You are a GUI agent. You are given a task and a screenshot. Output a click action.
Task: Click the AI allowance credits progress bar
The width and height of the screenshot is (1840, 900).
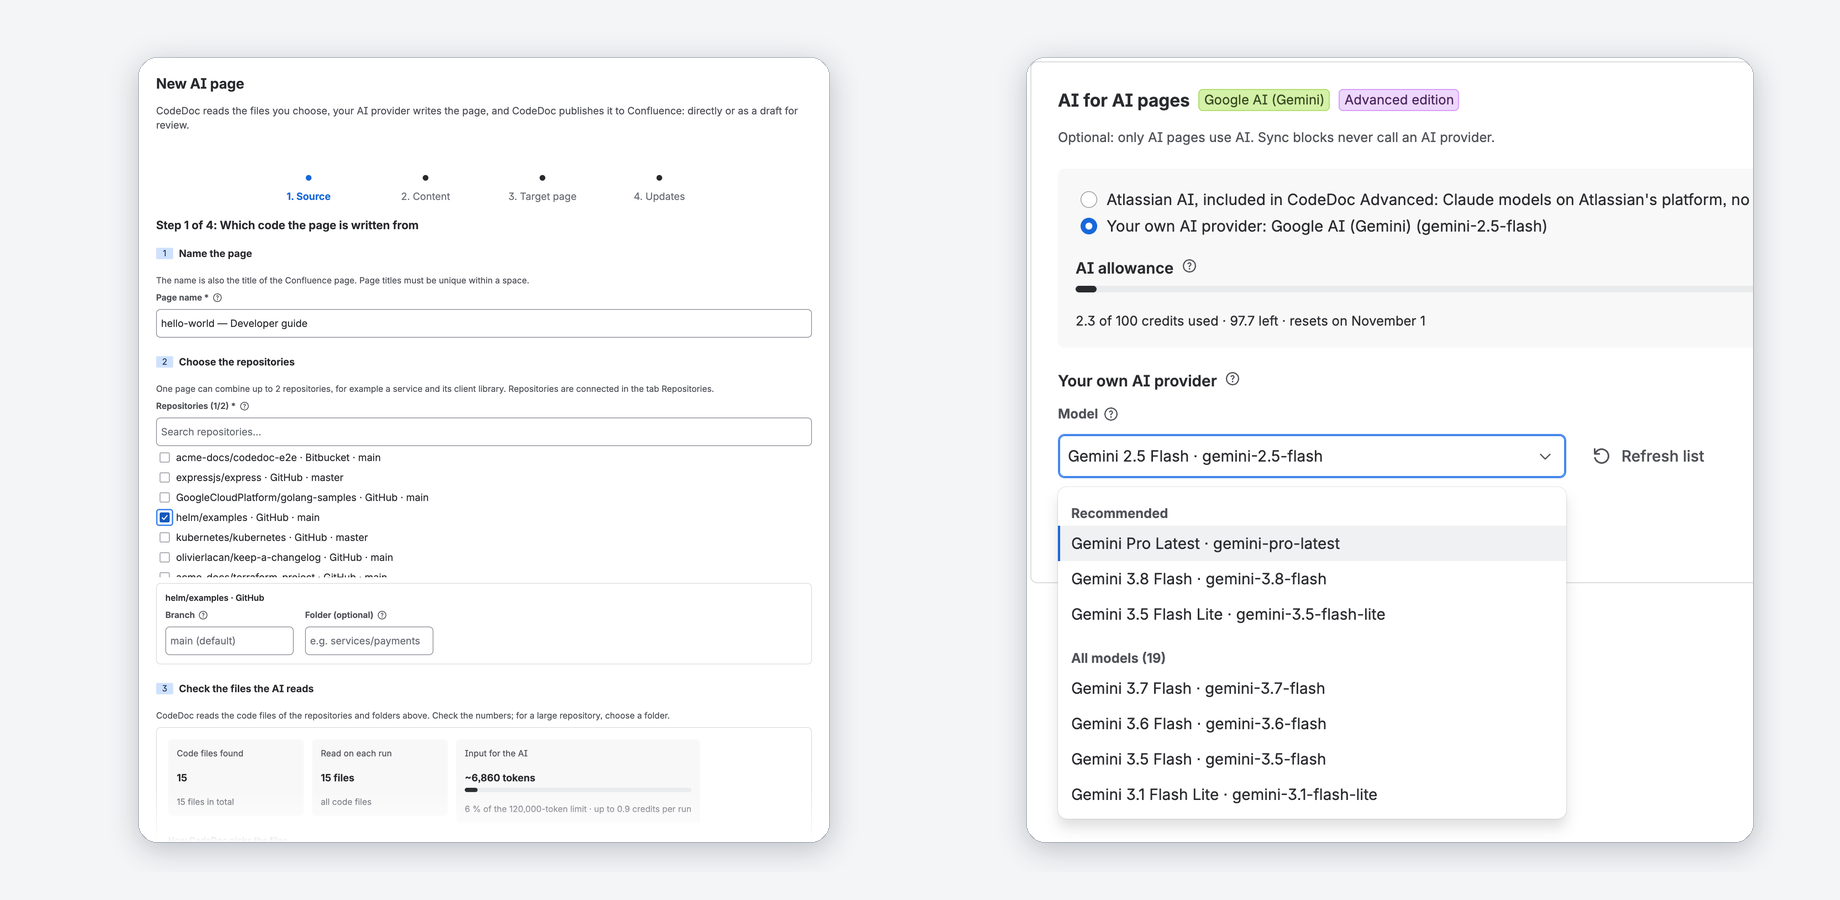pos(1414,289)
